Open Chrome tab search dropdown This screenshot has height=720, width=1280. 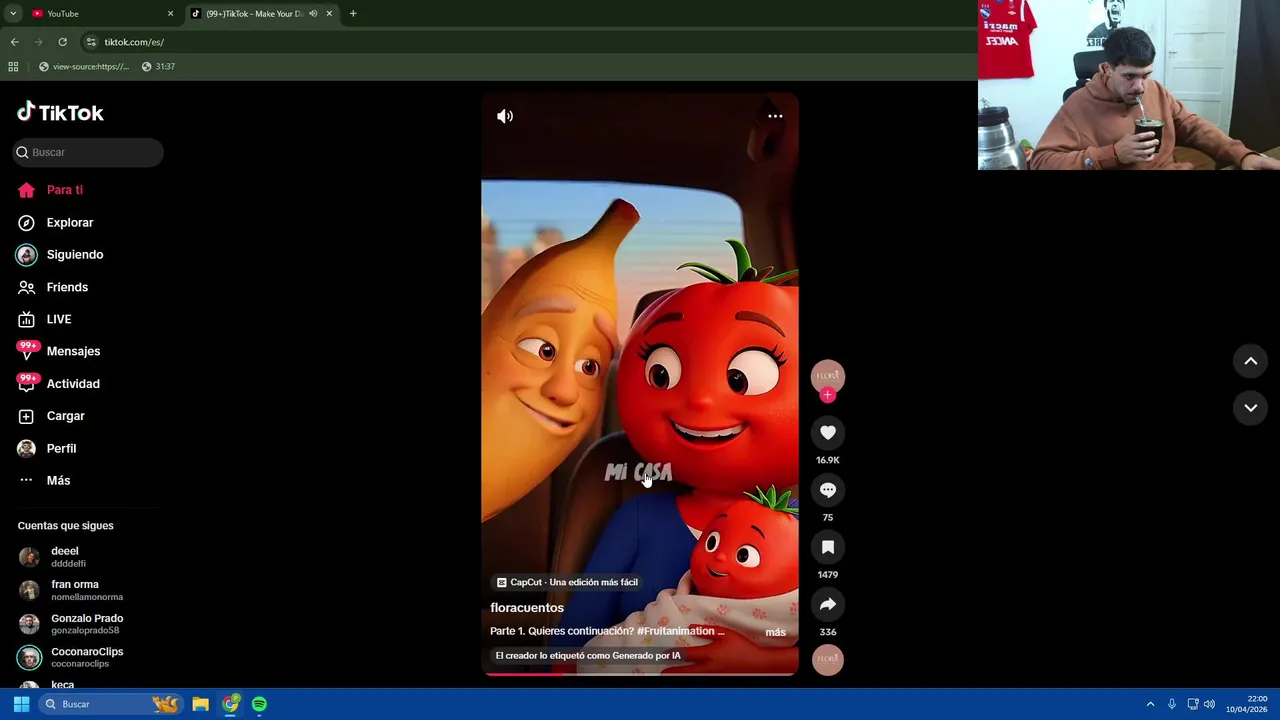point(13,14)
